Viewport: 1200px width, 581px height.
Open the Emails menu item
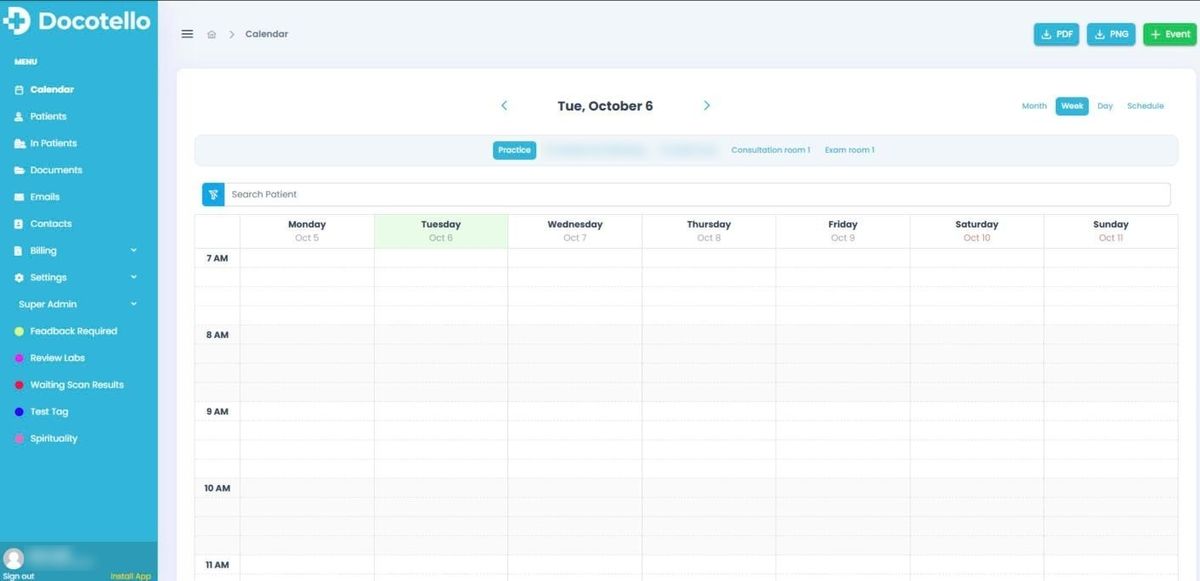point(45,198)
